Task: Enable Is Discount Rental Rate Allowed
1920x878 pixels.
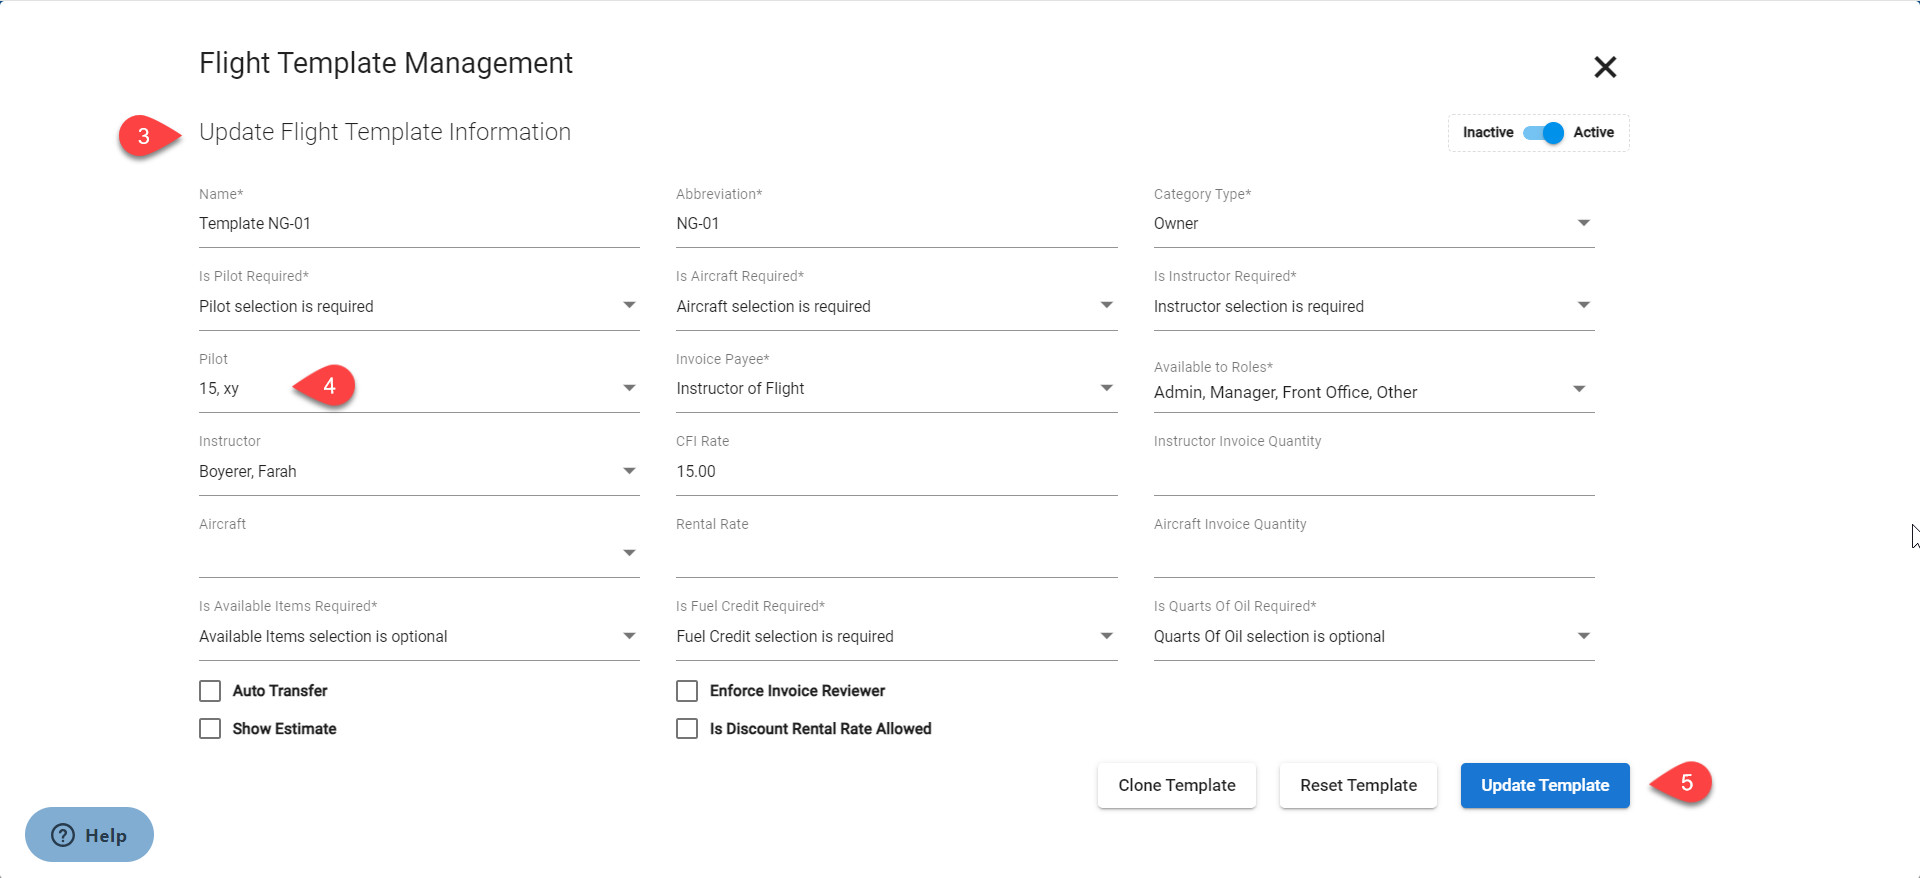Action: pos(687,729)
